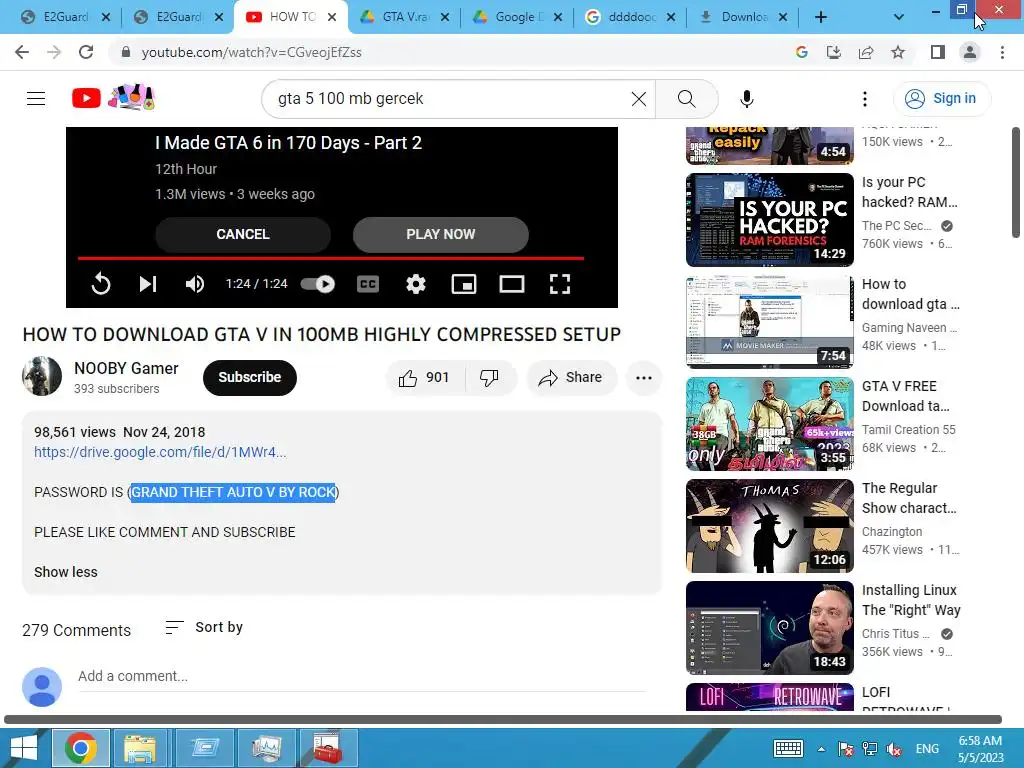Viewport: 1024px width, 768px height.
Task: Switch to Google Drive tab
Action: click(518, 17)
